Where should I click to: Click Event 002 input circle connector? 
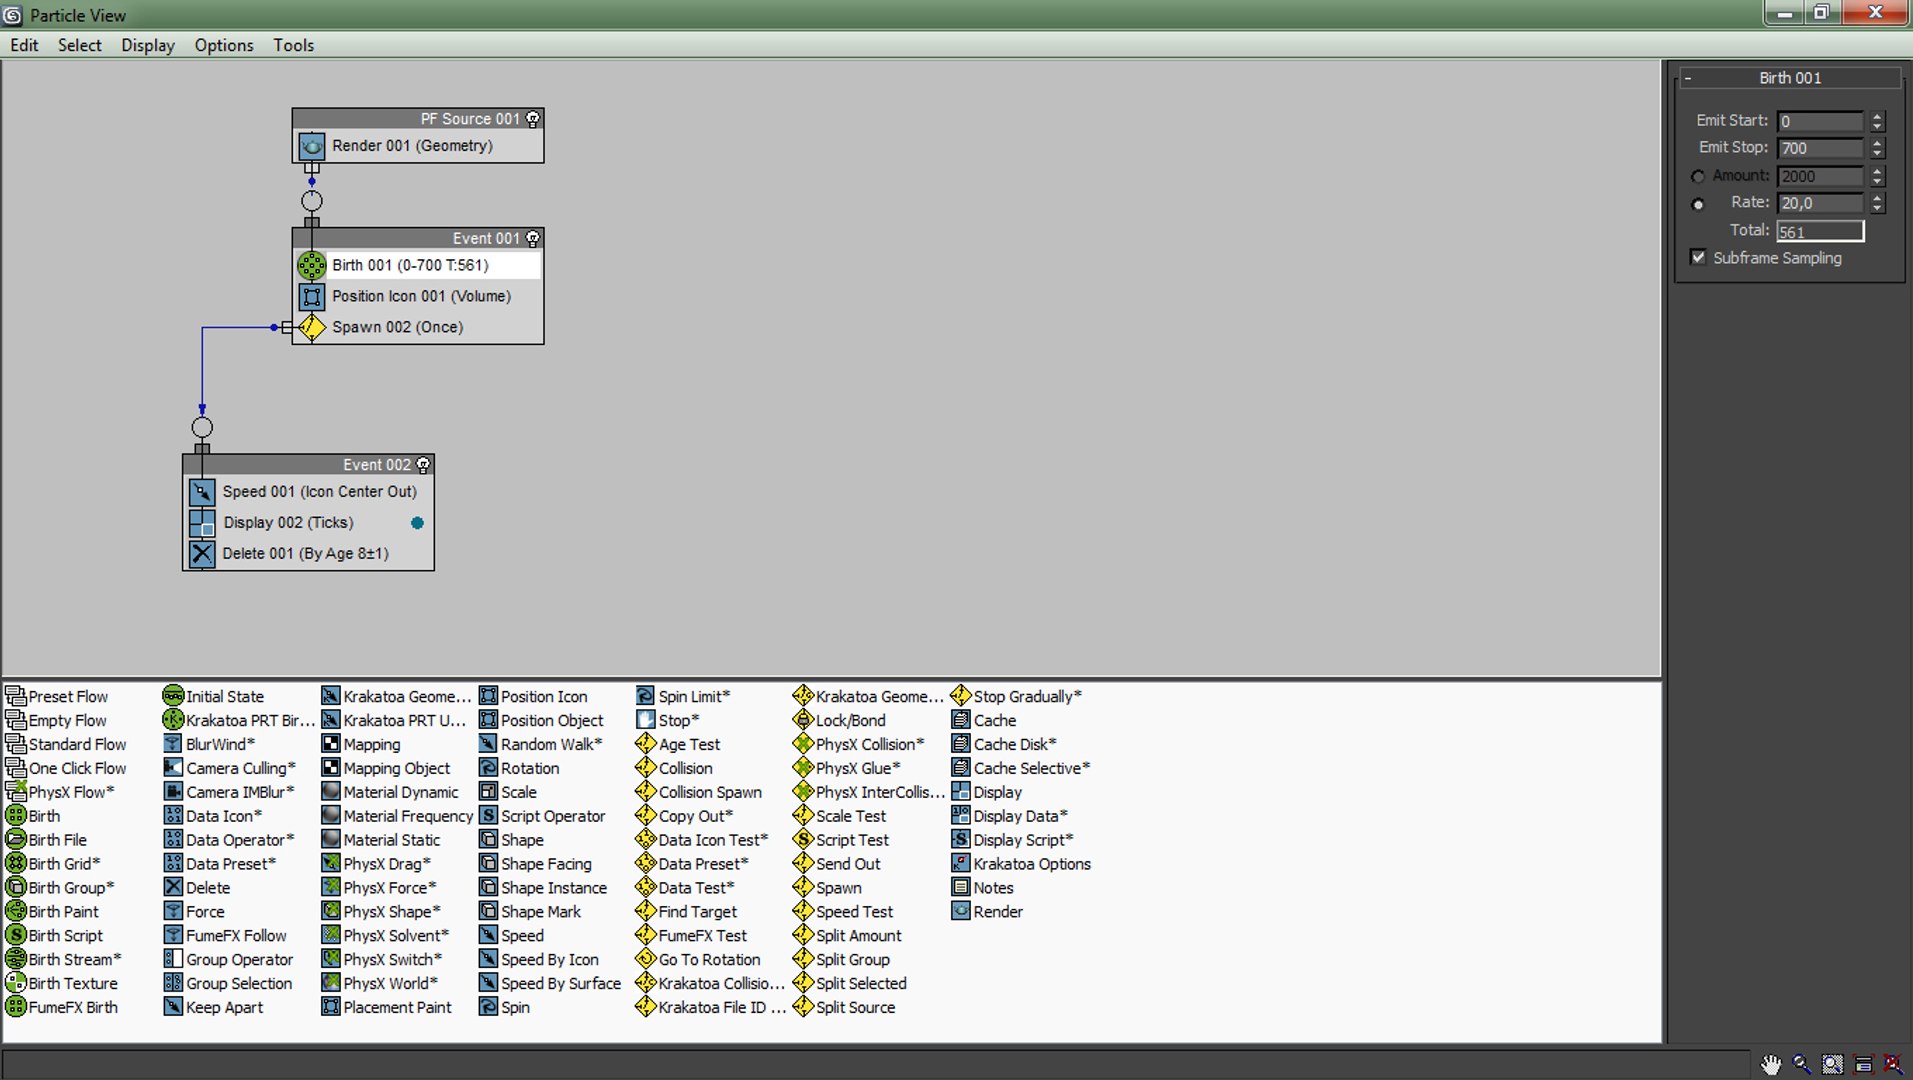click(x=202, y=428)
